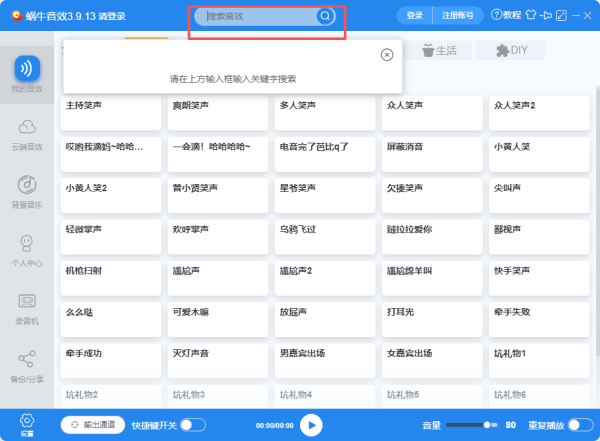
Task: Play the 欢呼掌声 sound effect
Action: 218,237
